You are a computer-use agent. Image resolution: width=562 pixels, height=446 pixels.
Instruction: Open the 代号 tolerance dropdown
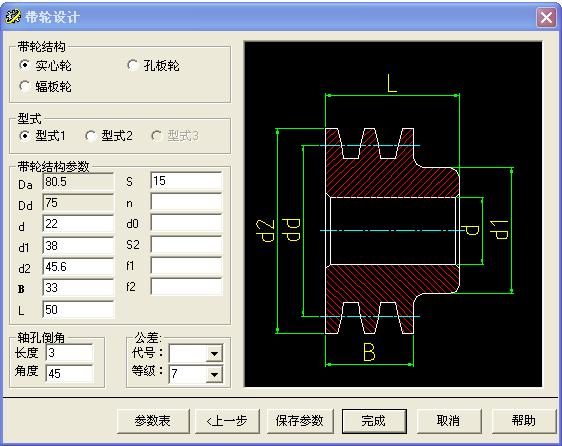coord(214,354)
